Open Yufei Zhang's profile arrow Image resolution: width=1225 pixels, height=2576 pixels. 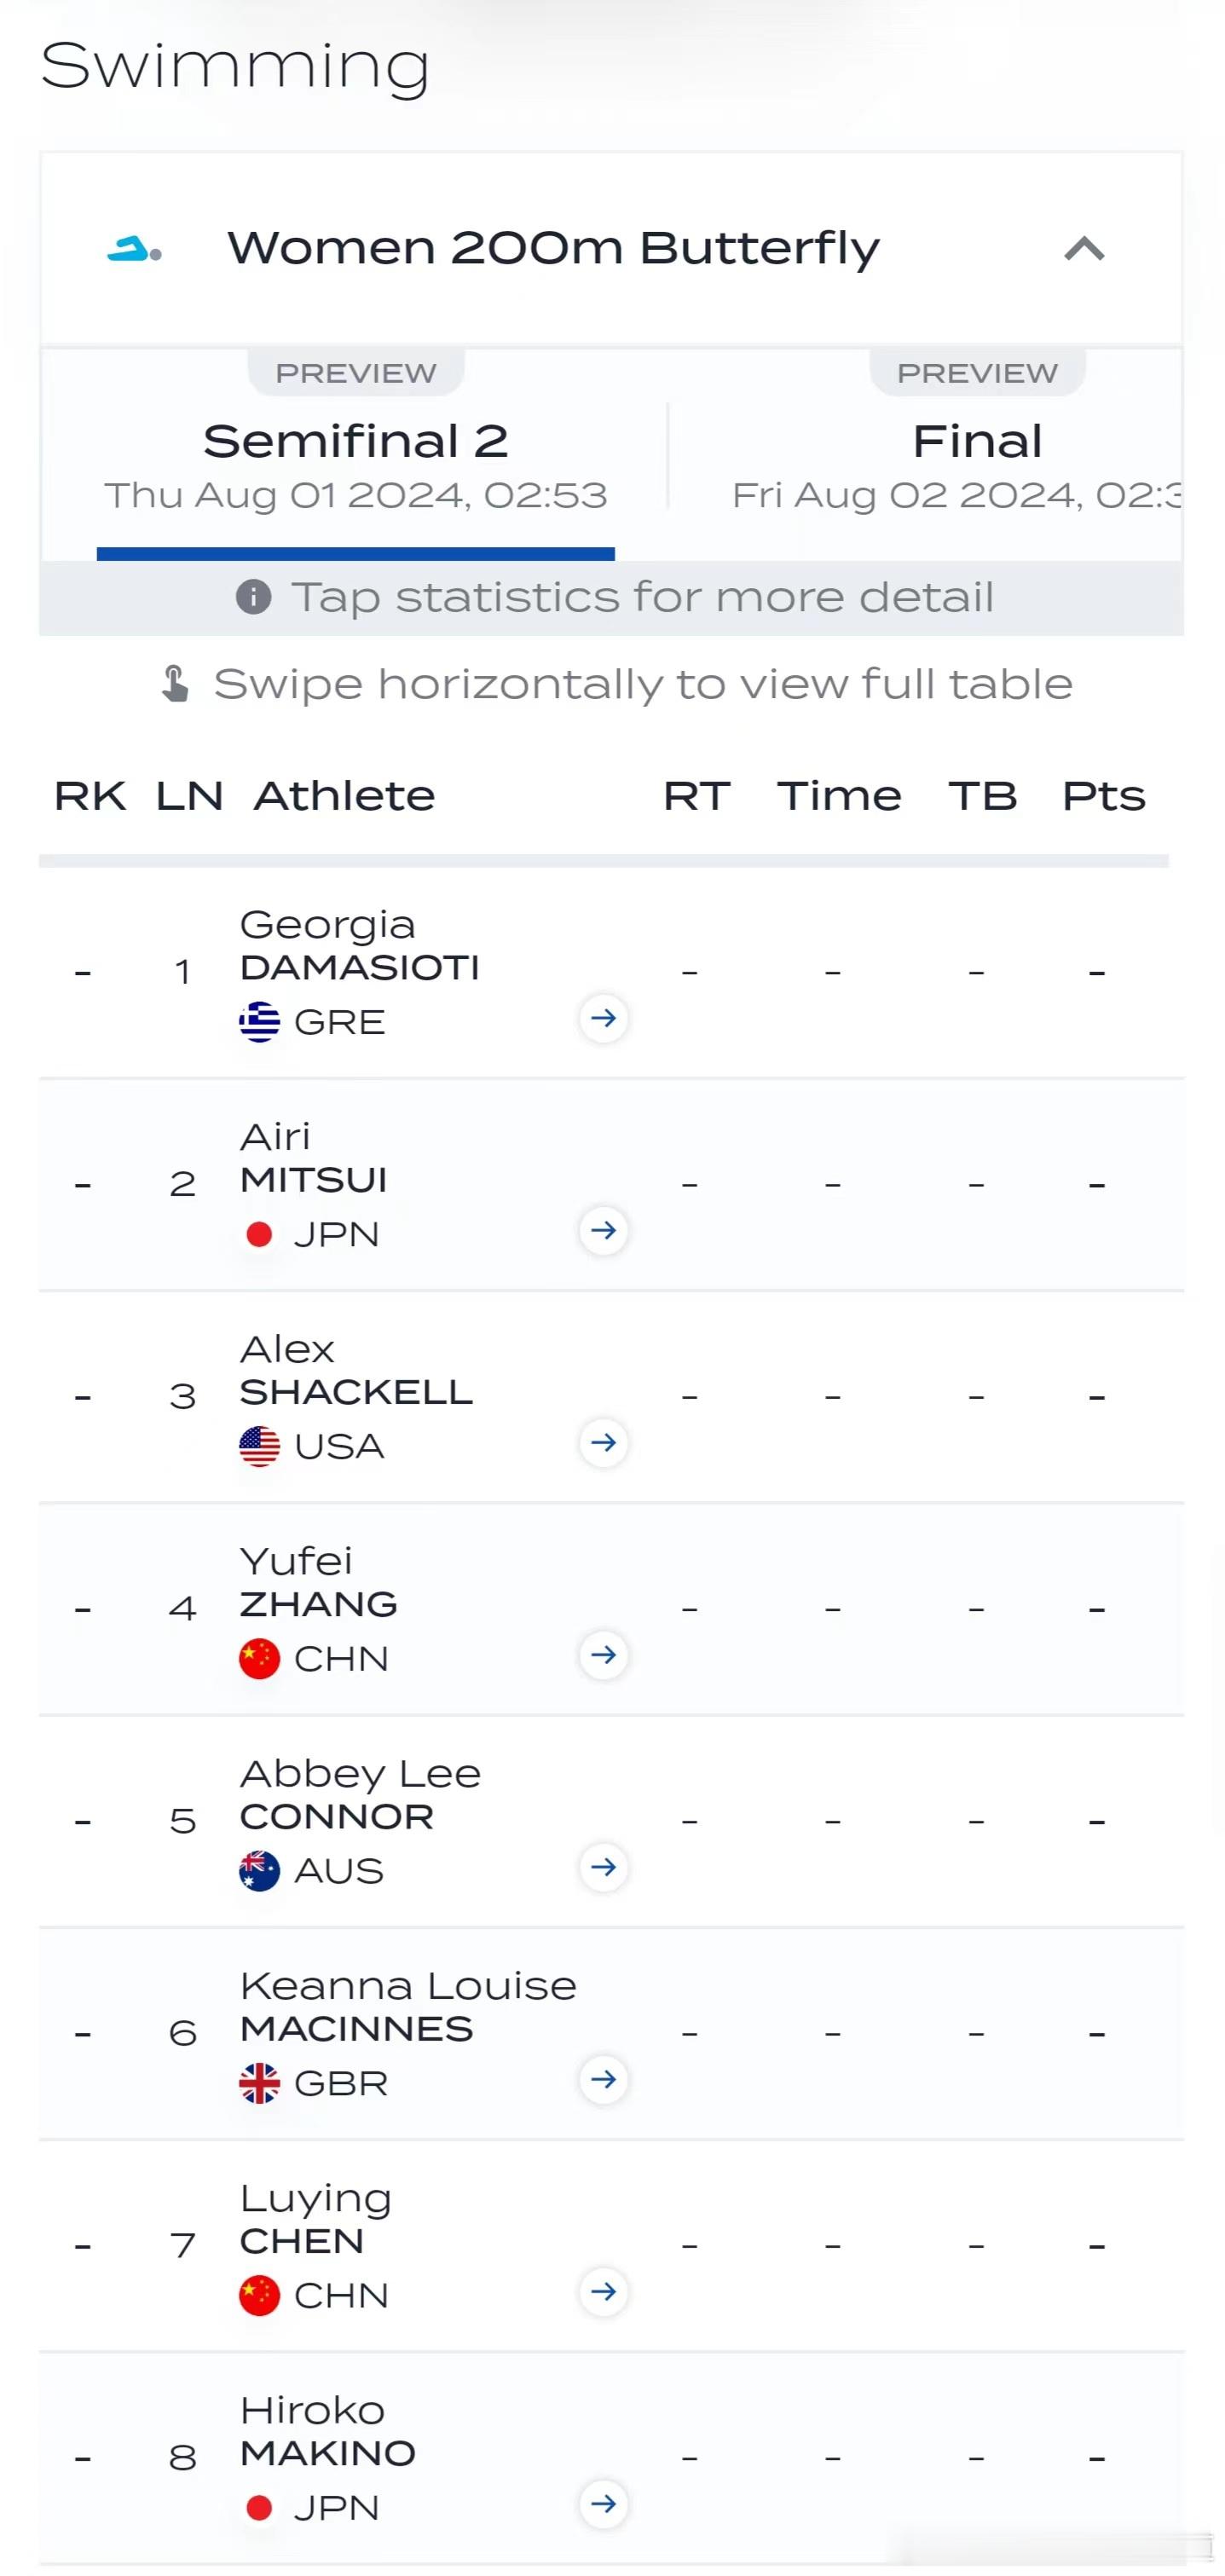click(603, 1655)
